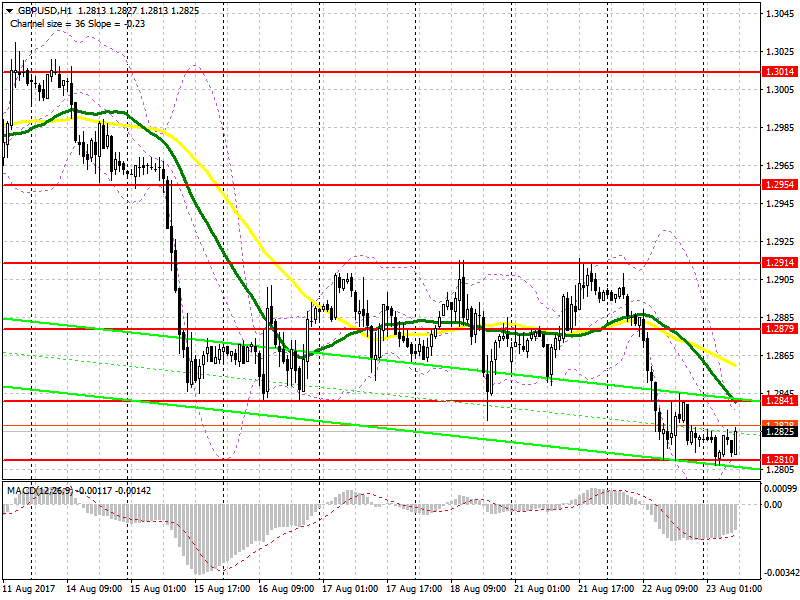Click the 0.00099 MACD scale value
The image size is (800, 600).
click(781, 489)
